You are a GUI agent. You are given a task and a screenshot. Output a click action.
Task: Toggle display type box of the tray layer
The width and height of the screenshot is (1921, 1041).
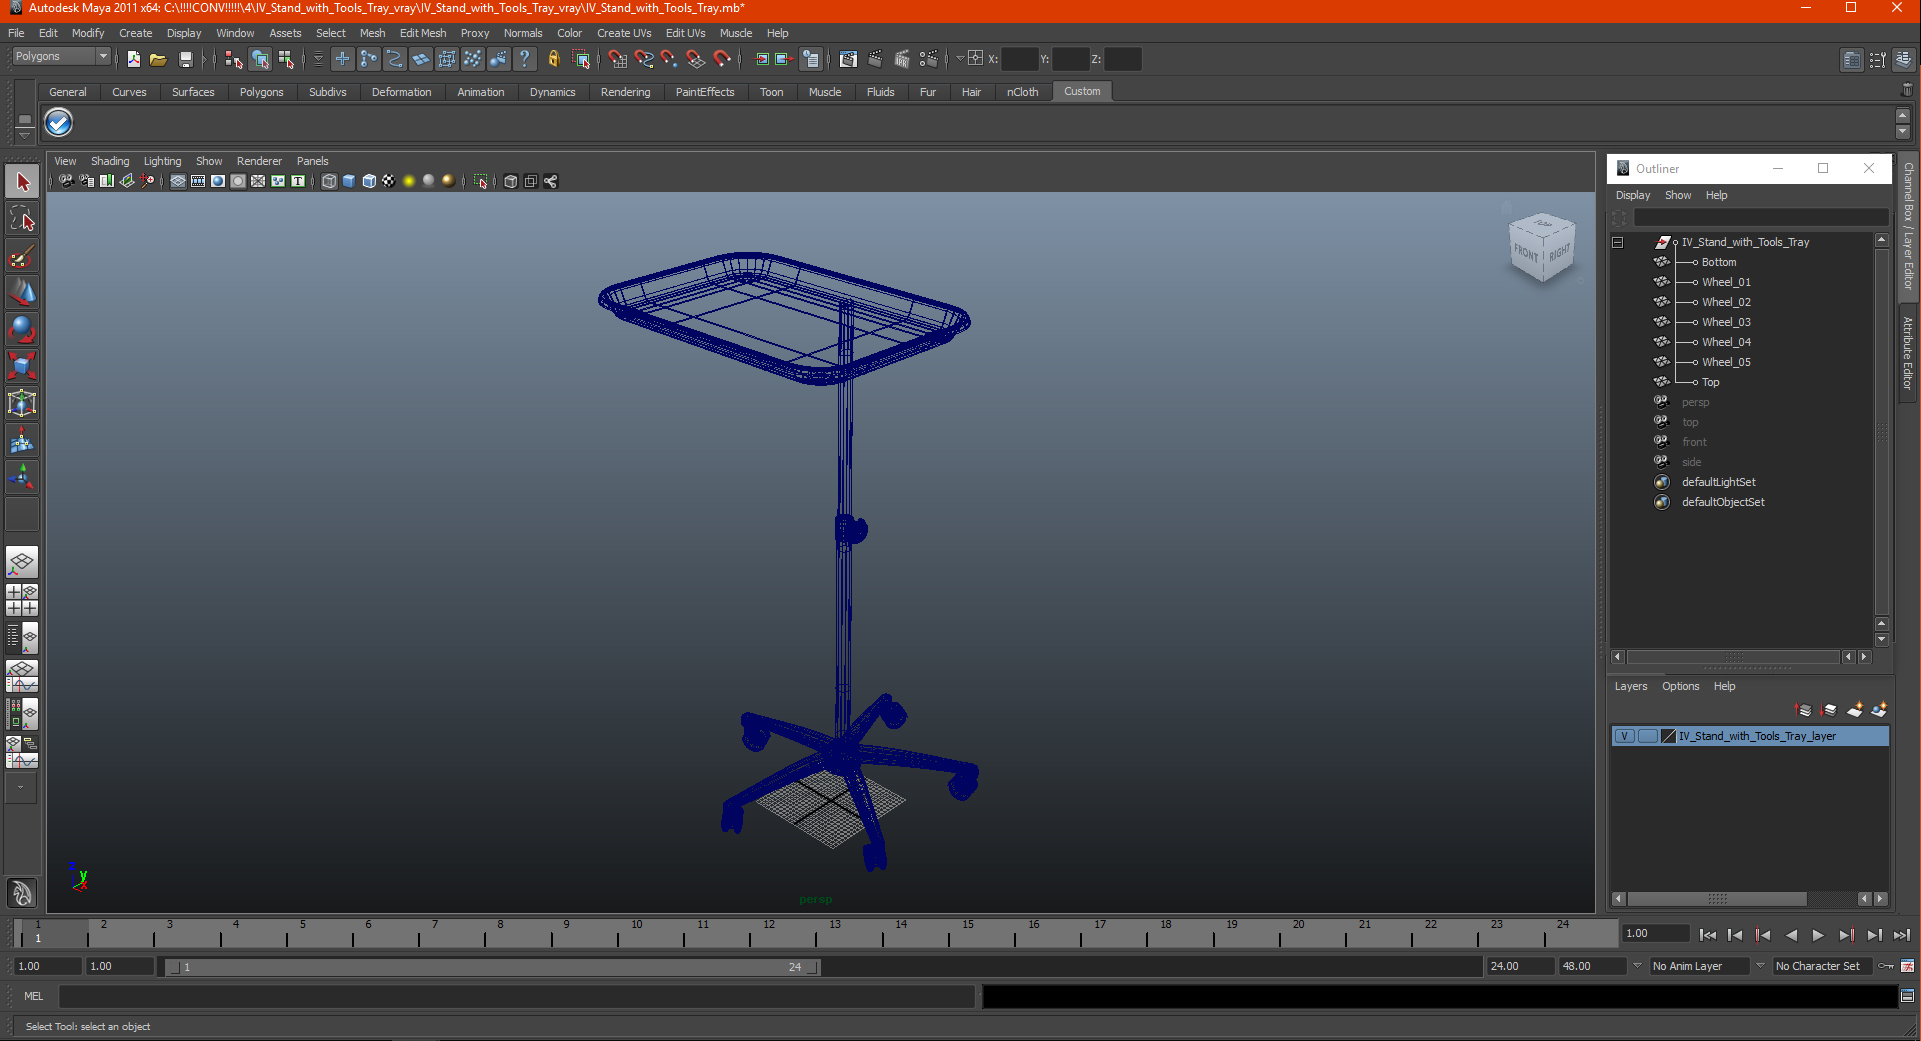(1647, 736)
